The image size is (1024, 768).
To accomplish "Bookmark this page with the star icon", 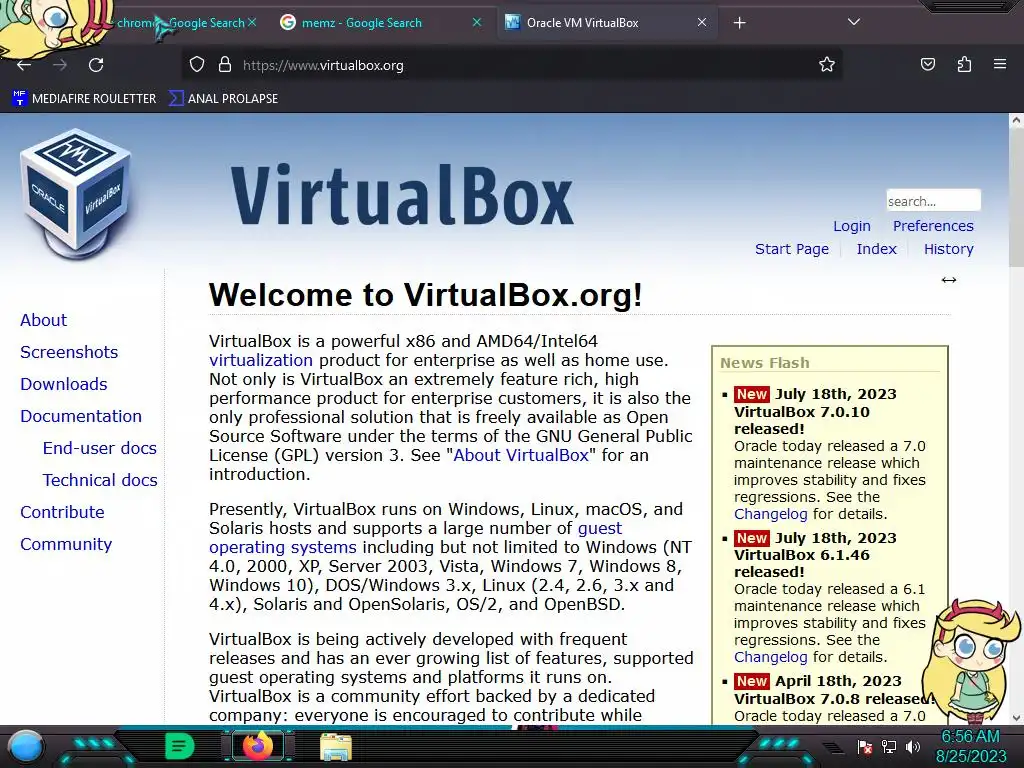I will click(827, 64).
